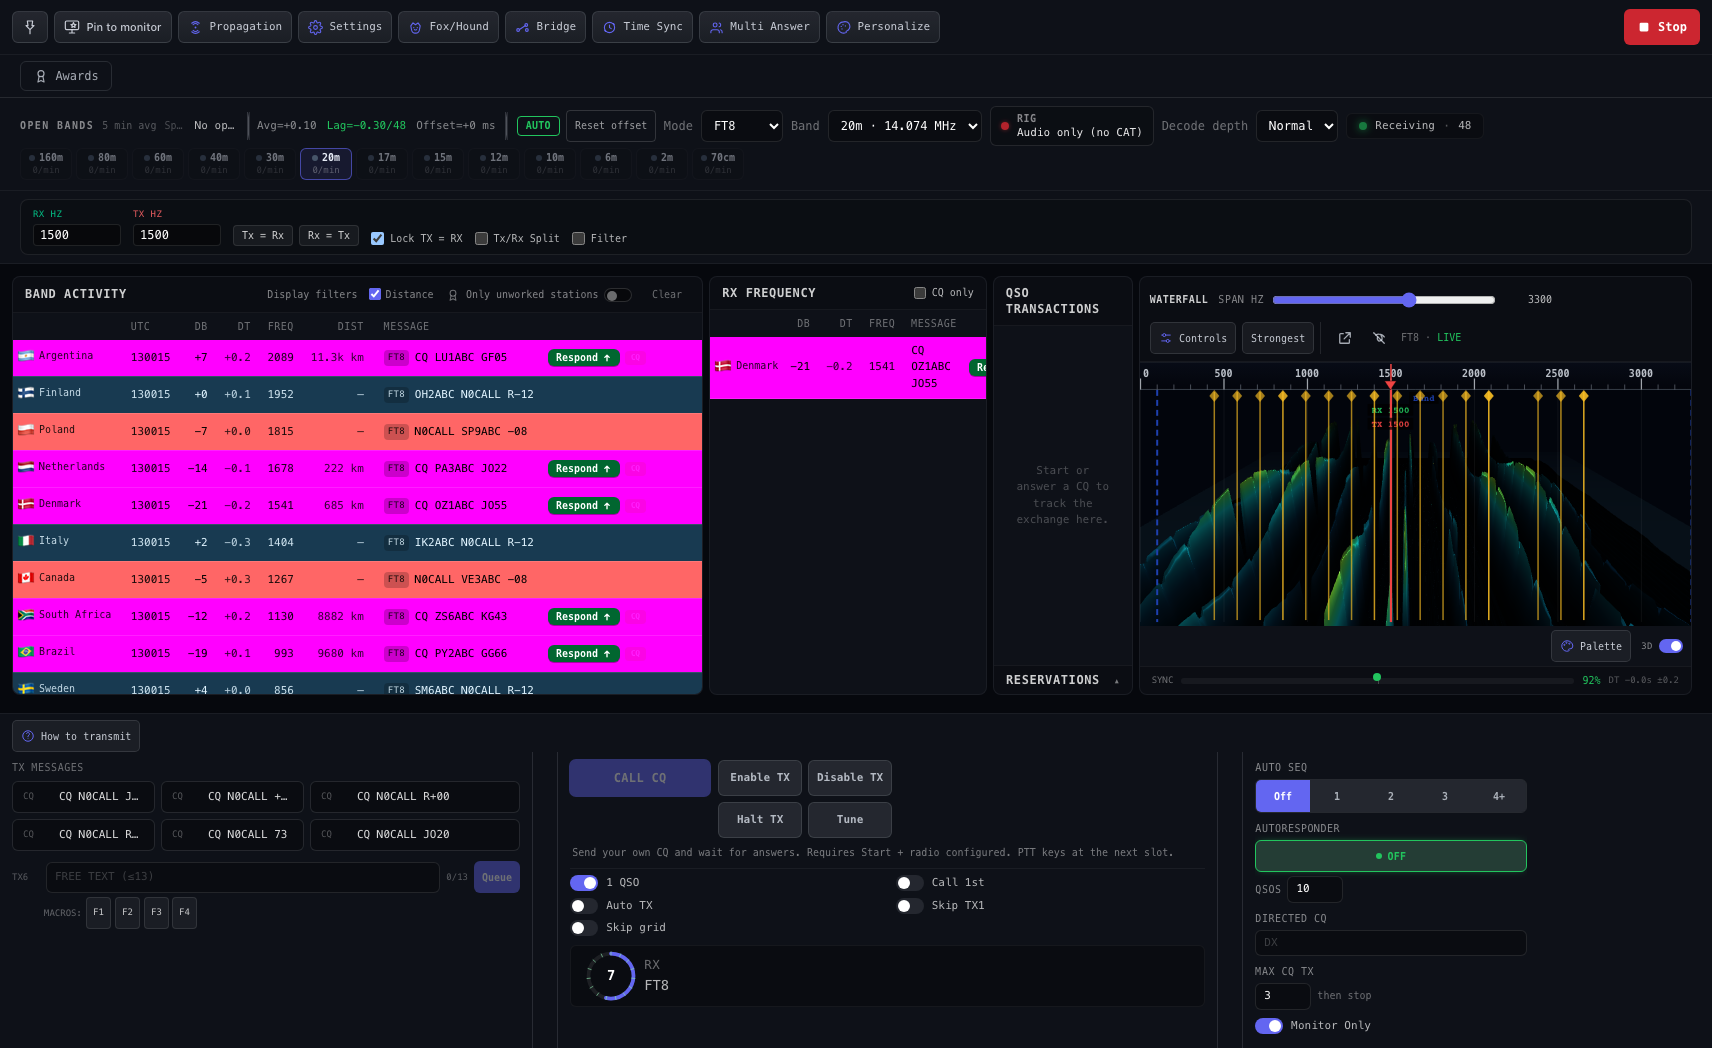Click the Free Text message field

click(x=243, y=877)
